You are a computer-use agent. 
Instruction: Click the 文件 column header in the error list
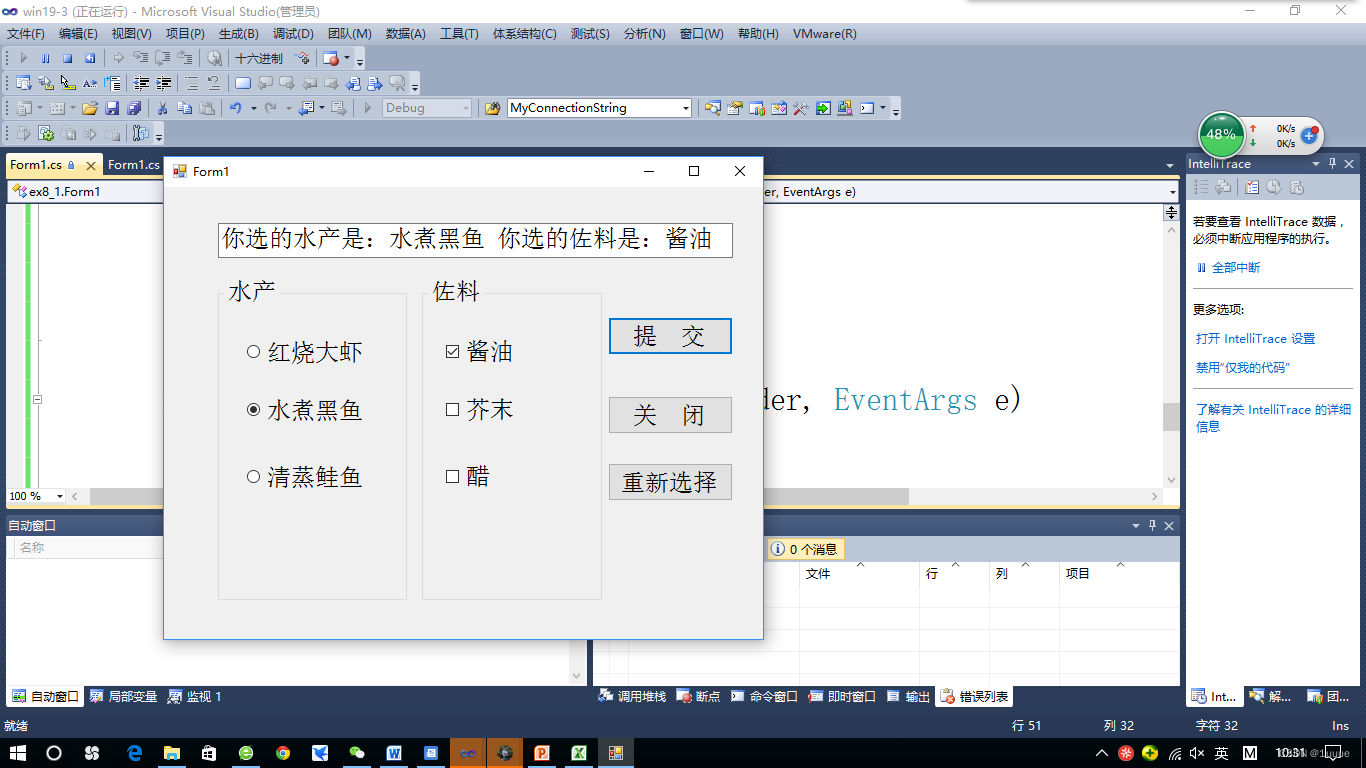click(859, 574)
